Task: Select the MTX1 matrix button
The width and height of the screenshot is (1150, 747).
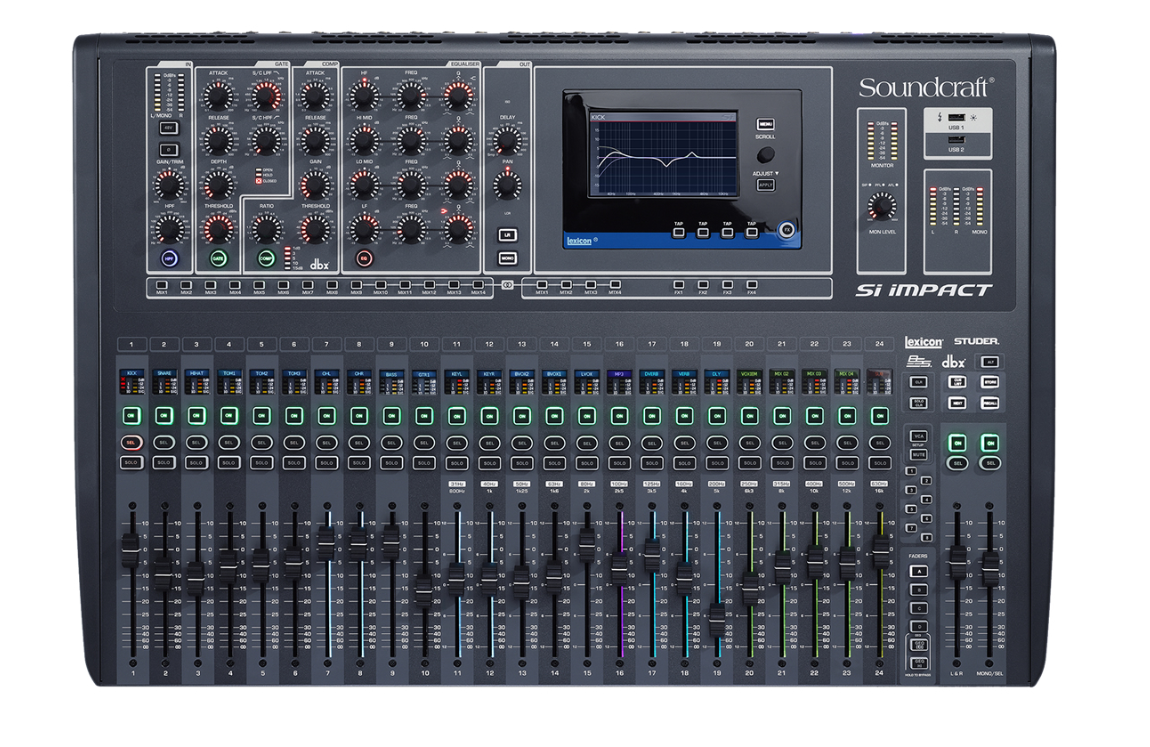Action: (541, 284)
